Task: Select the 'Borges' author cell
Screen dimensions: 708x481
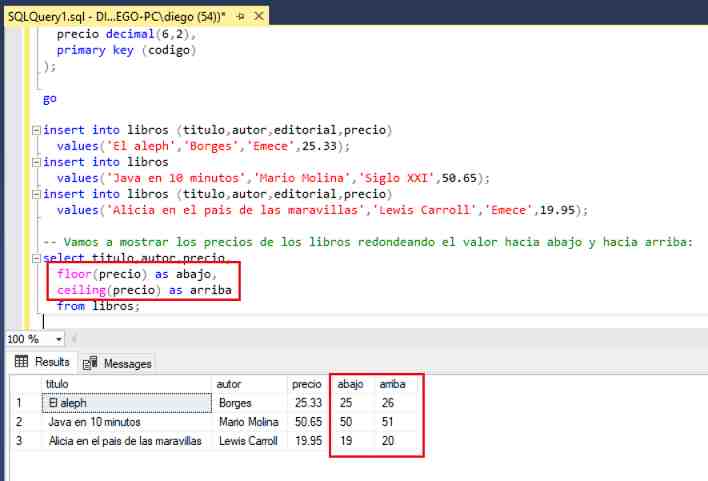Action: tap(249, 403)
